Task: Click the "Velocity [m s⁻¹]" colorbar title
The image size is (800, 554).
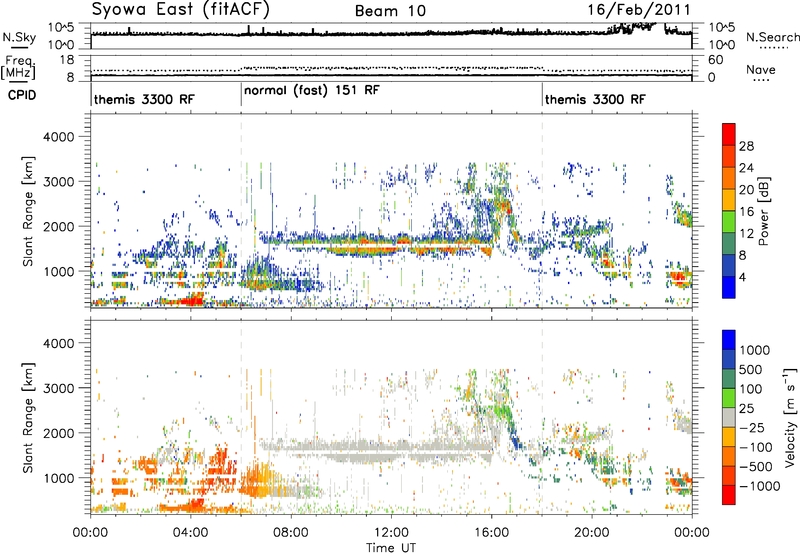Action: pos(790,417)
